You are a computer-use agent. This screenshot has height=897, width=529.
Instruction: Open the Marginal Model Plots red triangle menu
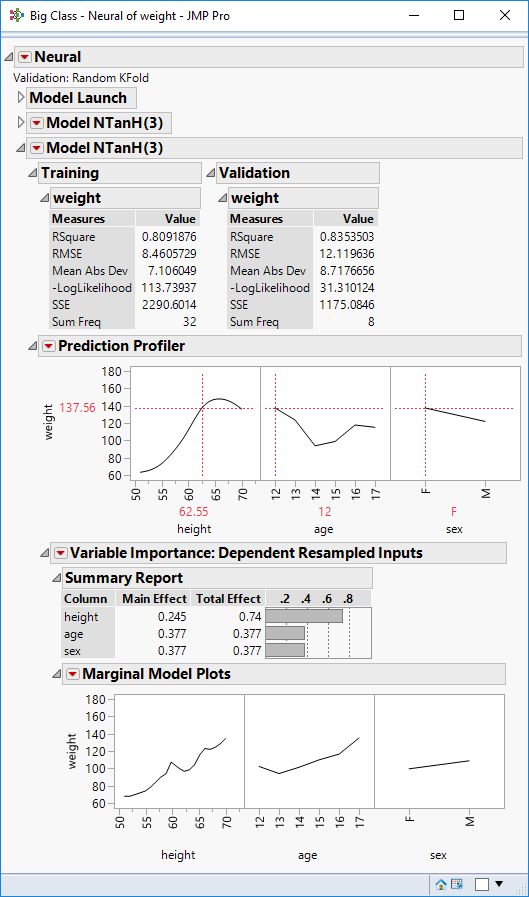click(73, 674)
